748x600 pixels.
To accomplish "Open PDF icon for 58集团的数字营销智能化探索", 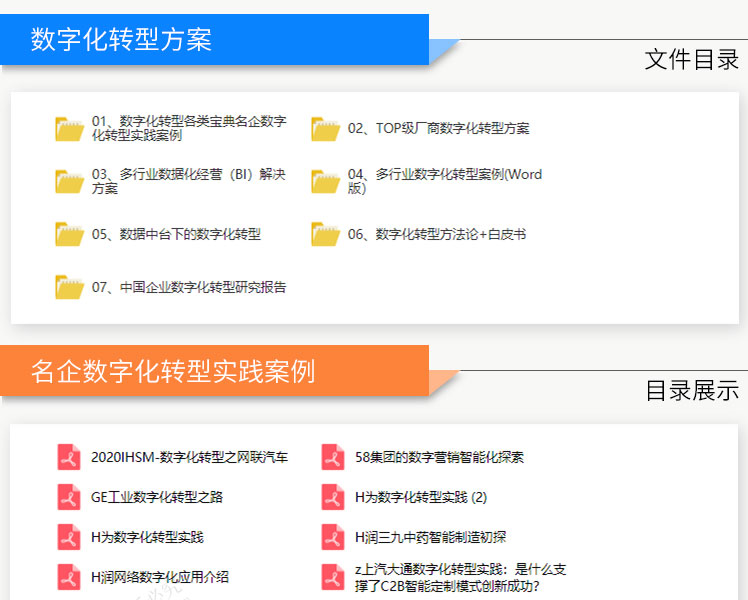I will click(x=333, y=457).
